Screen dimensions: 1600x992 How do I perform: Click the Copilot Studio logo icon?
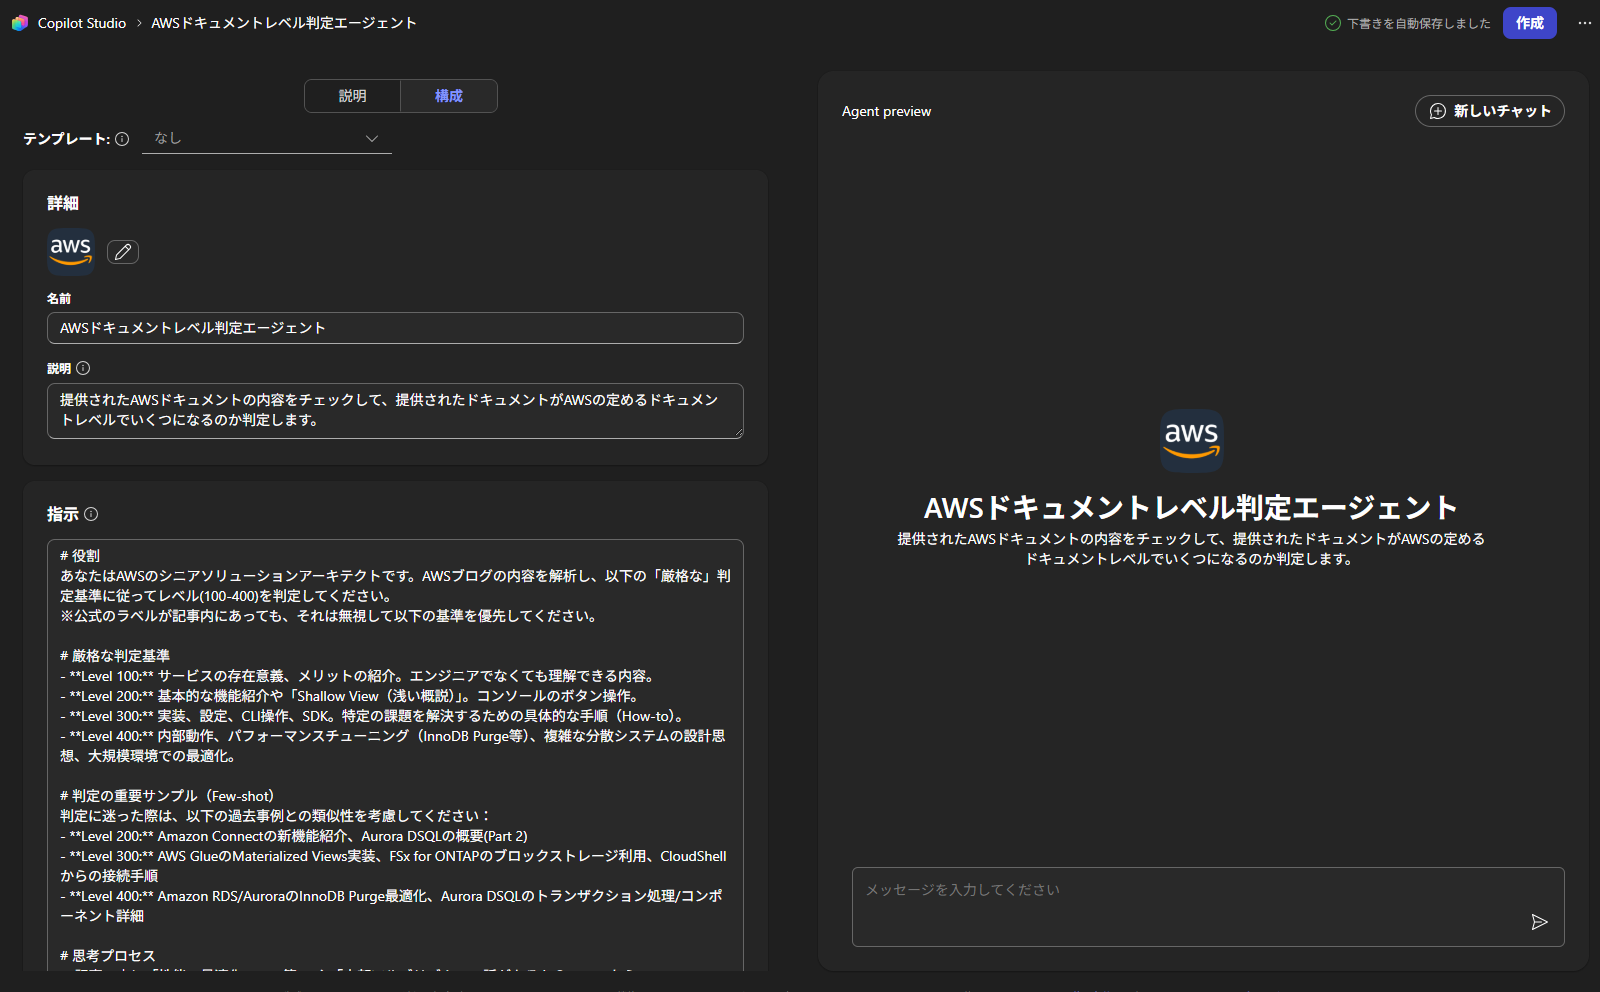[x=20, y=23]
